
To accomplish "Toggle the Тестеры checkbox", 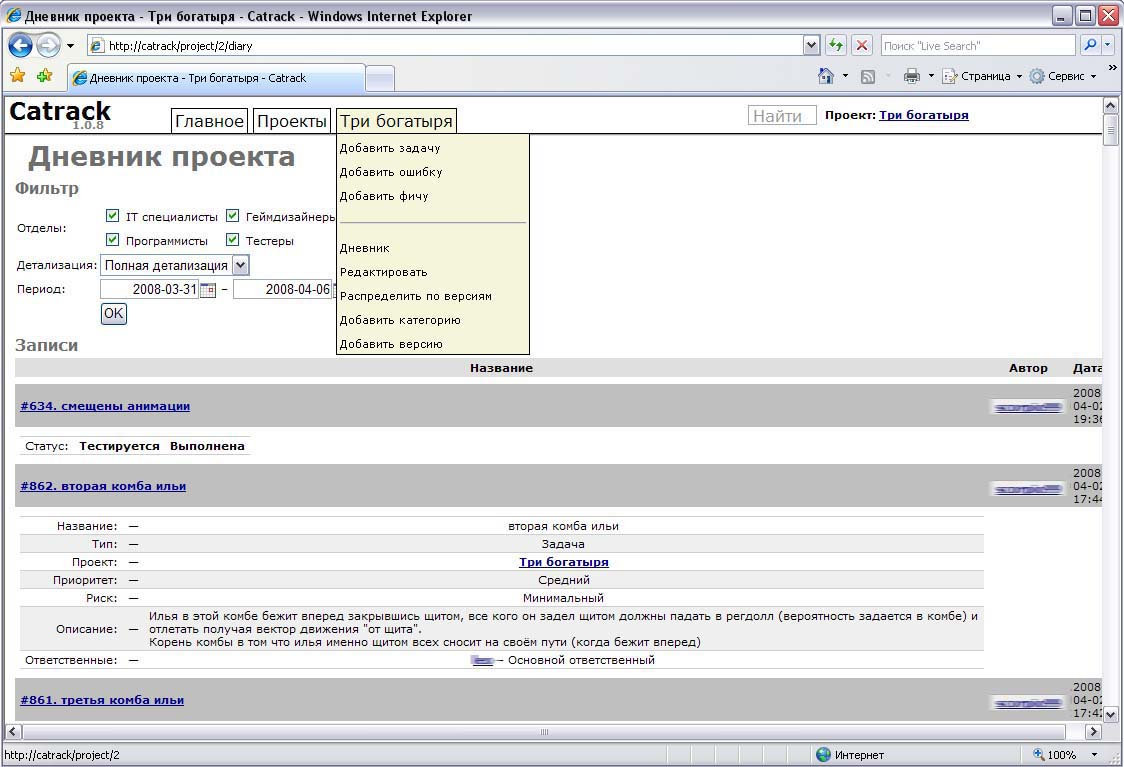I will [233, 240].
